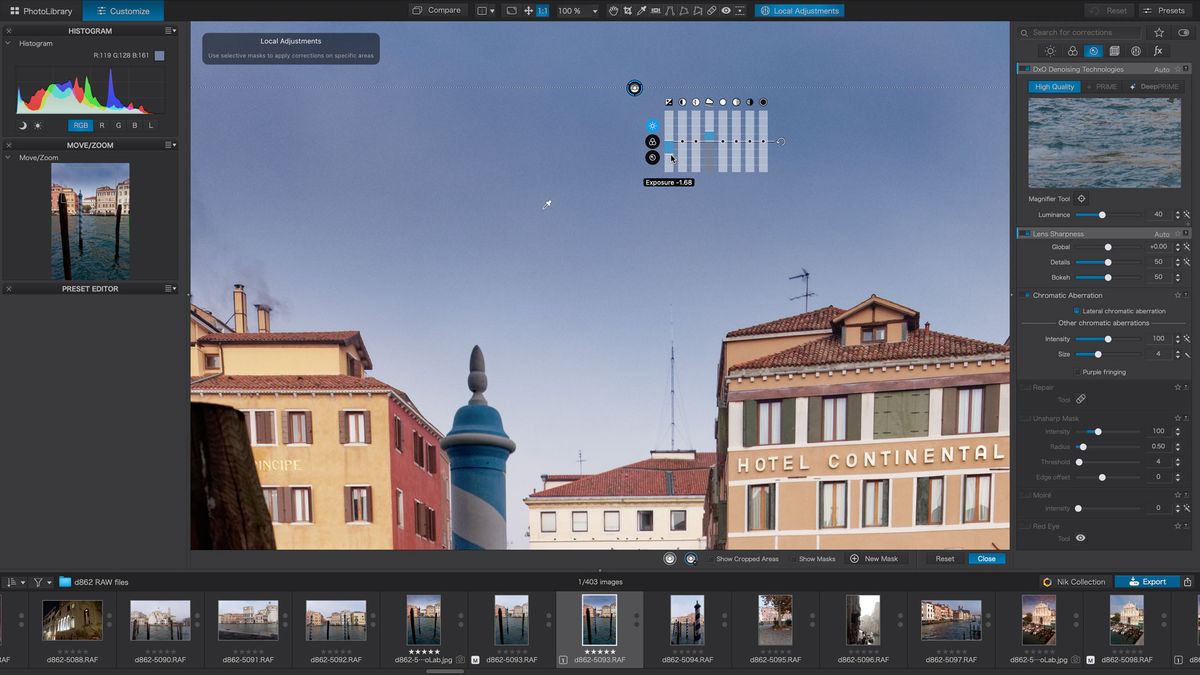
Task: Open Presets button
Action: point(1164,11)
